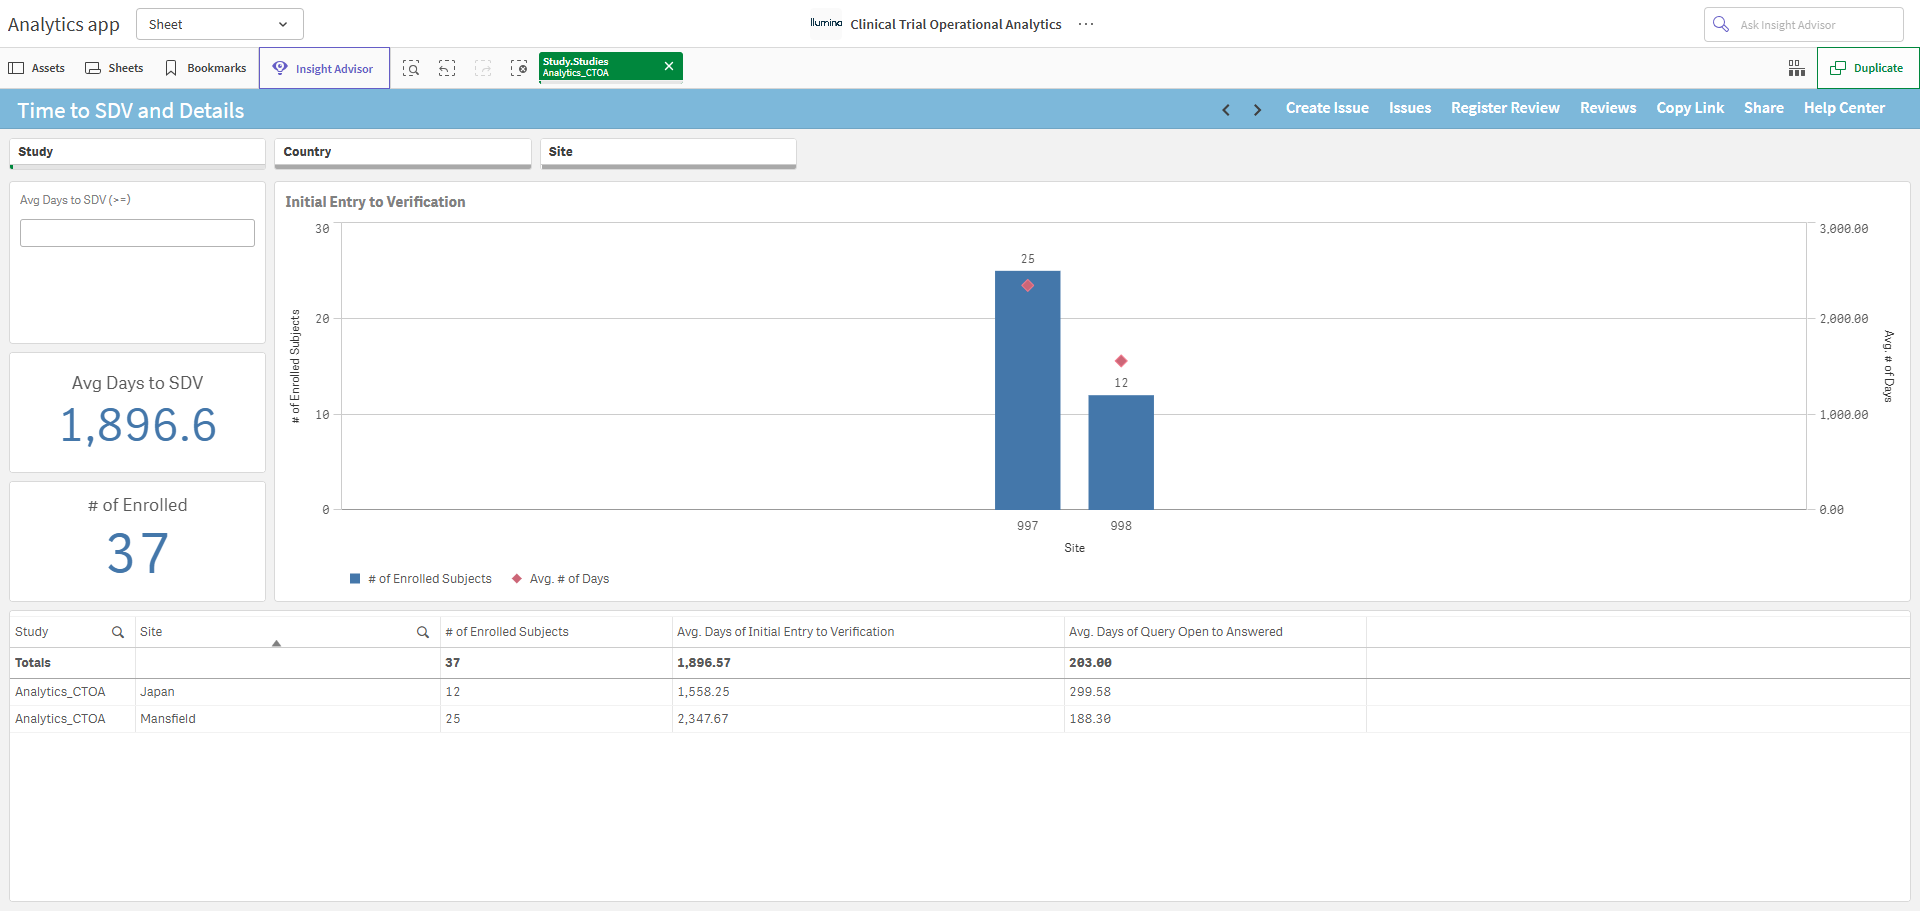Select Japan in the Site column
This screenshot has height=911, width=1920.
[157, 692]
